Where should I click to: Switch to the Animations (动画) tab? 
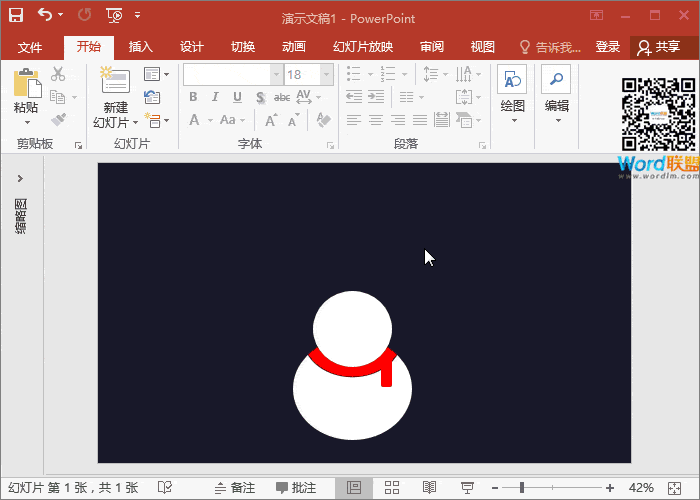click(293, 47)
